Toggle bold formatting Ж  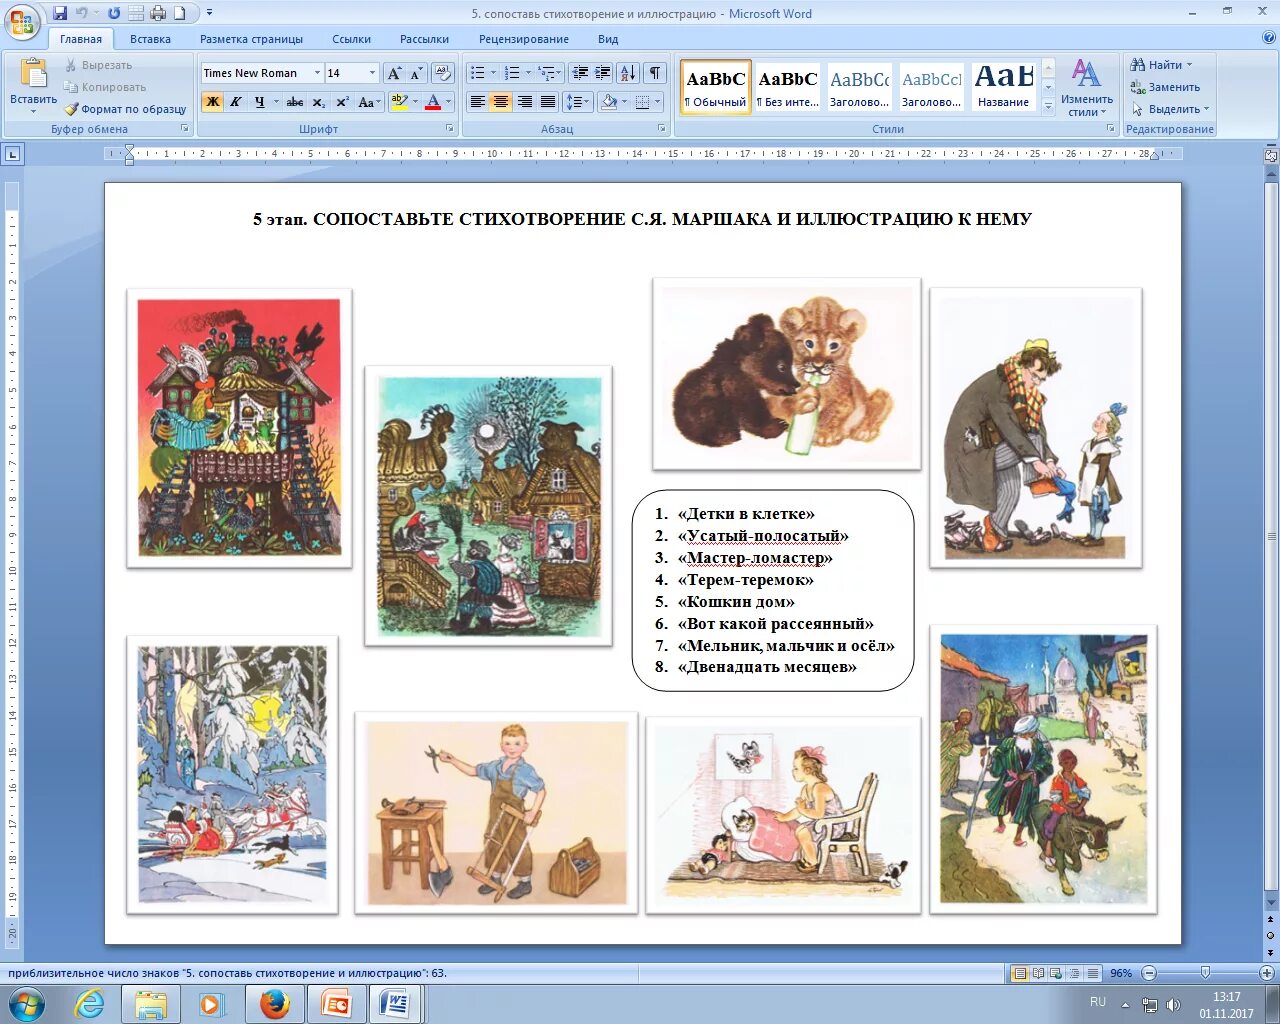pyautogui.click(x=212, y=102)
